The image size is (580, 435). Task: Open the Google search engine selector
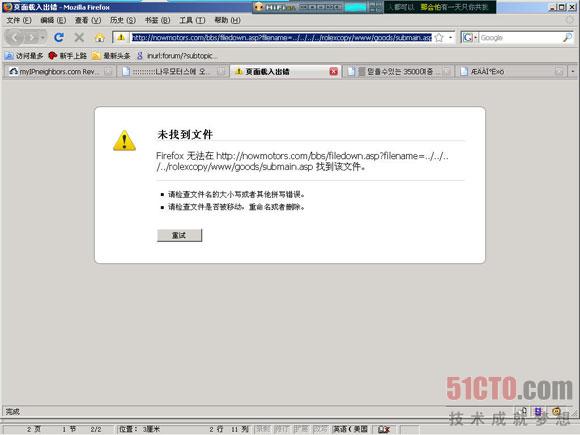click(470, 37)
